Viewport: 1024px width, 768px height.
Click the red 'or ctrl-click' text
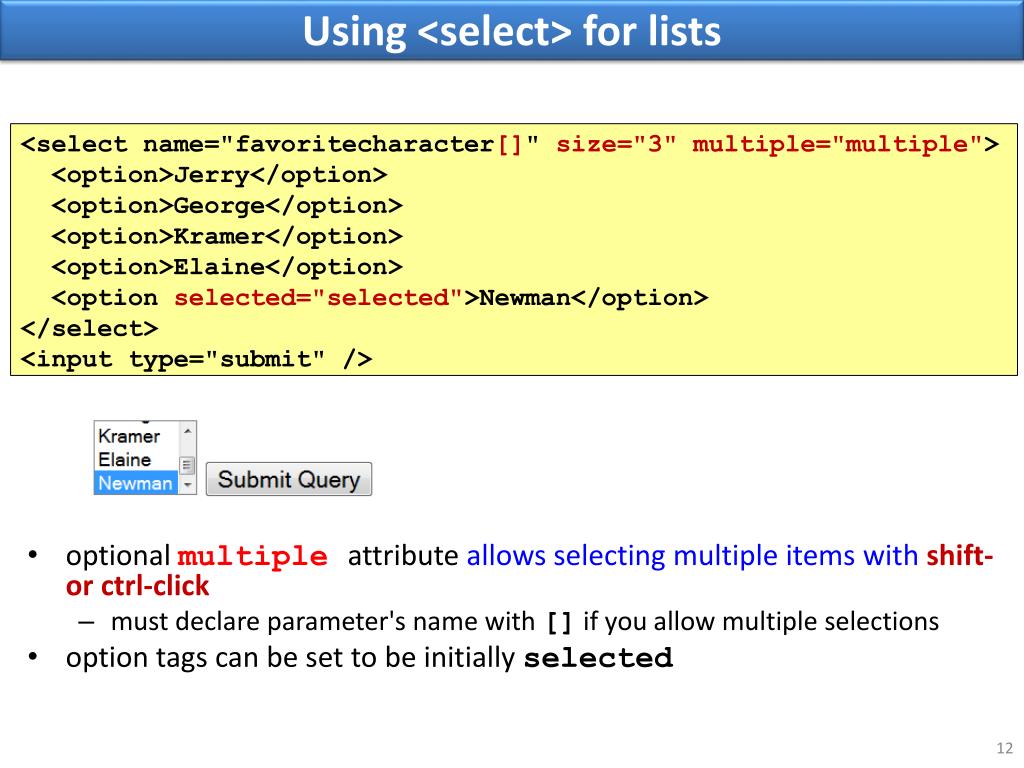pos(138,586)
